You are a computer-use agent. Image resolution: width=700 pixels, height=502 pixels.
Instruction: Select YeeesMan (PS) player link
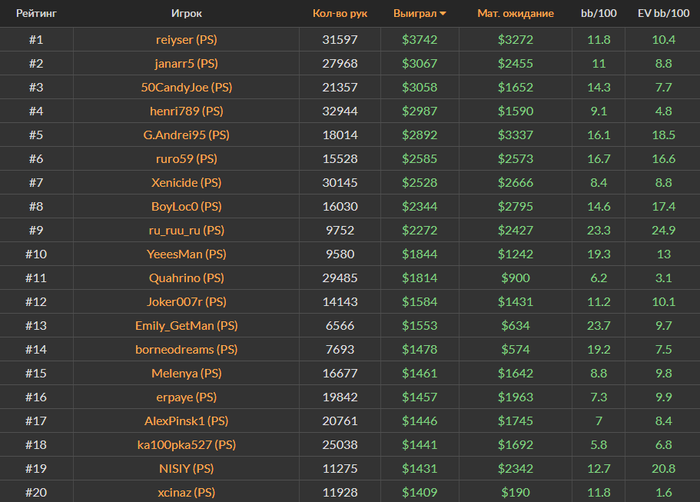tap(187, 254)
